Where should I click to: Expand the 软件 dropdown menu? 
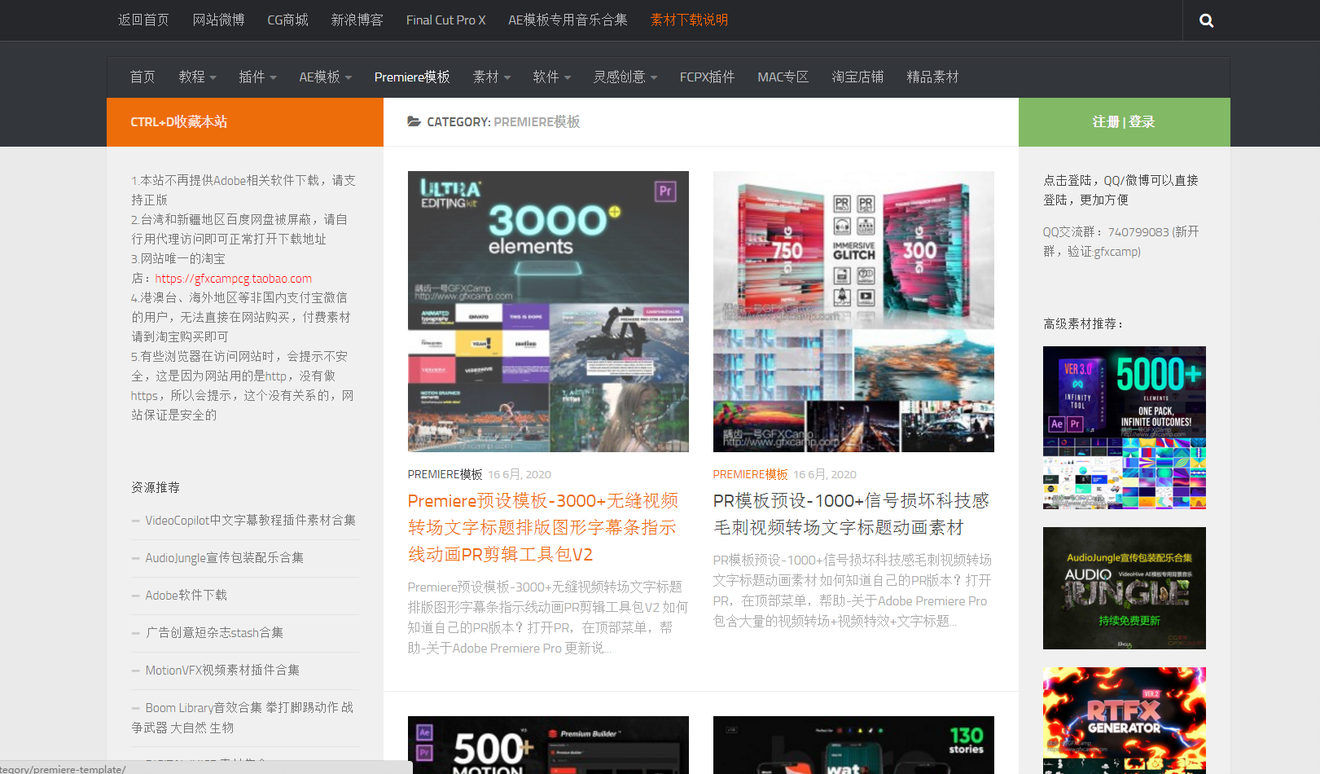click(552, 77)
